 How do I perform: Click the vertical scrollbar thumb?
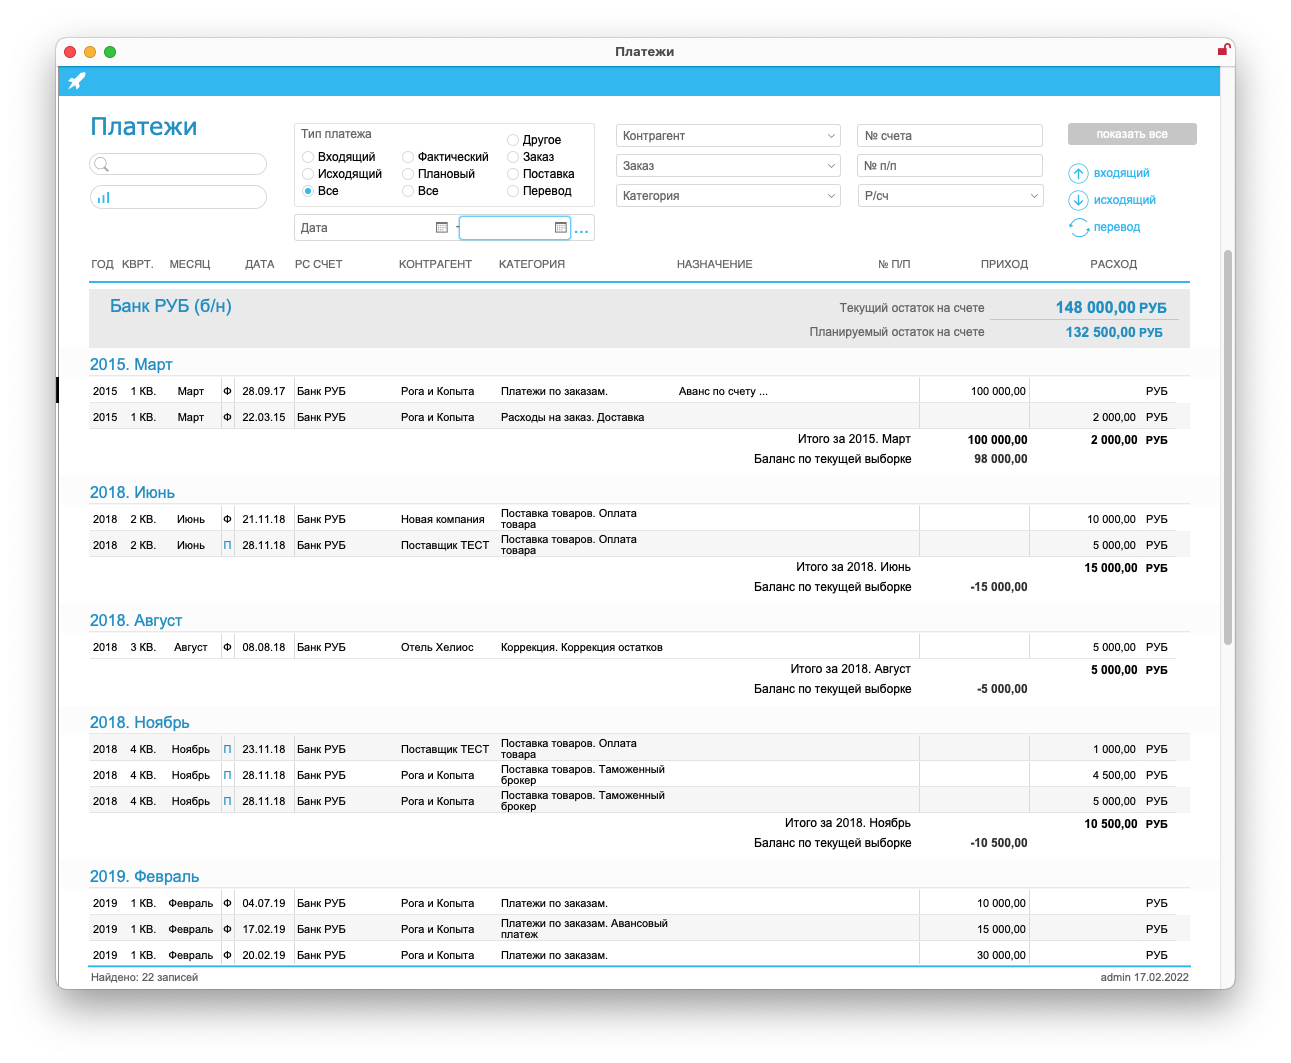(1228, 446)
